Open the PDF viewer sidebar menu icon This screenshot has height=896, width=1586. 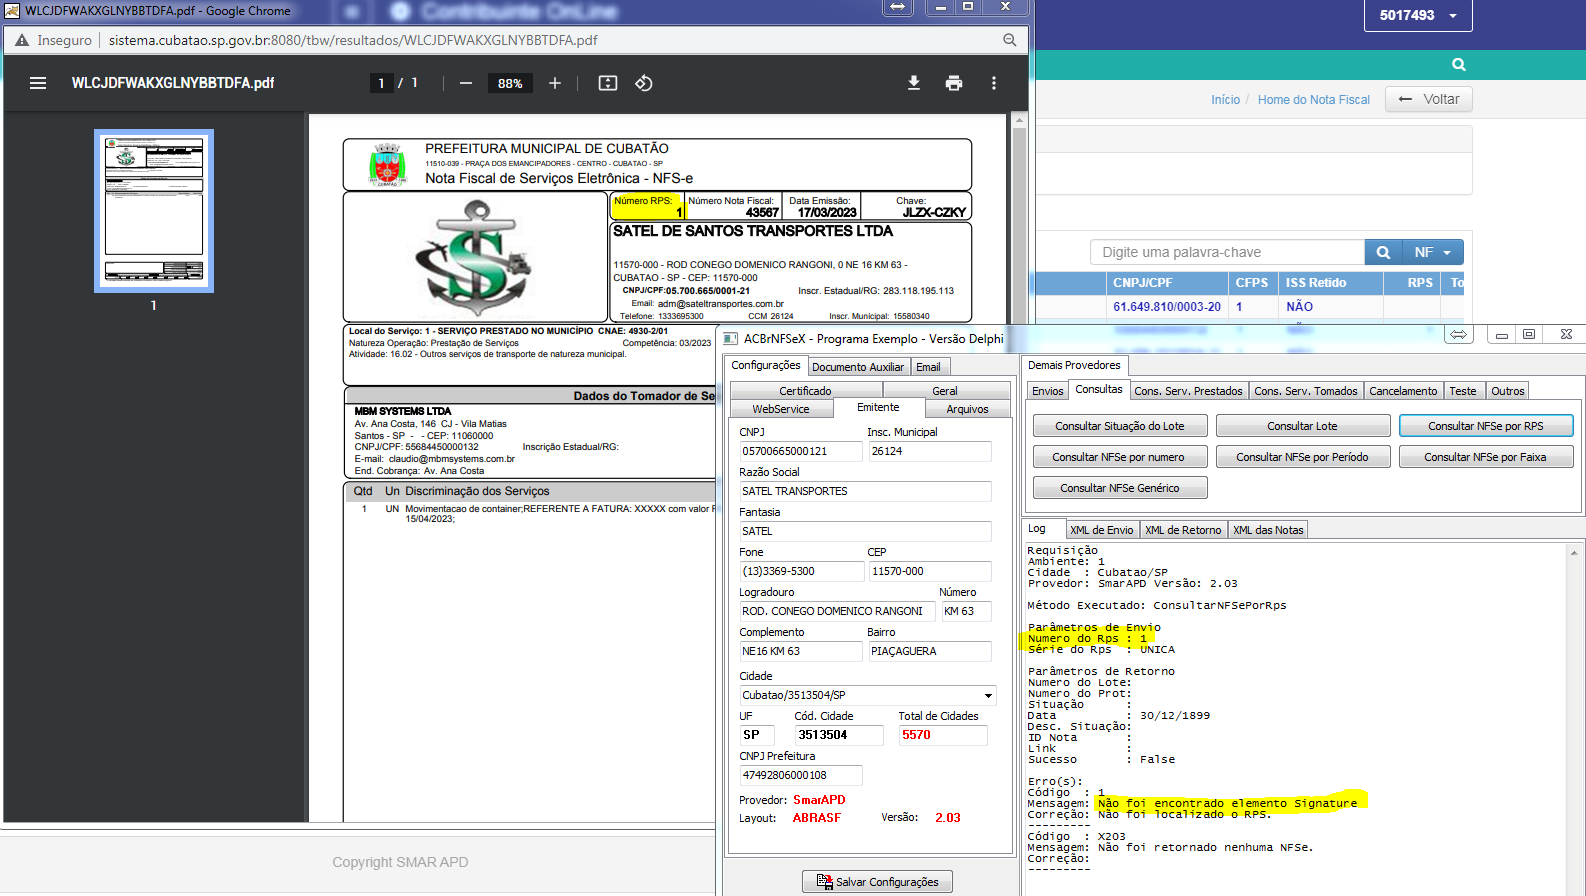[38, 83]
